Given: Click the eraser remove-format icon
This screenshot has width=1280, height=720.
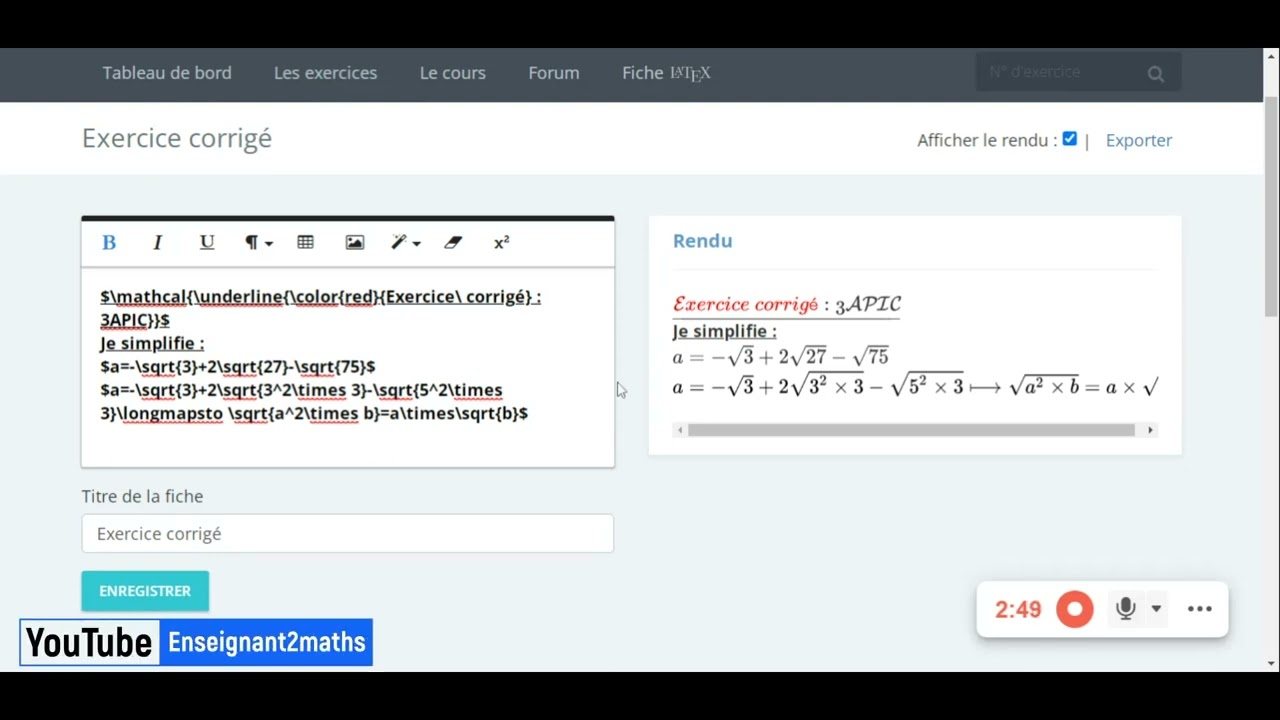Looking at the screenshot, I should coord(453,243).
